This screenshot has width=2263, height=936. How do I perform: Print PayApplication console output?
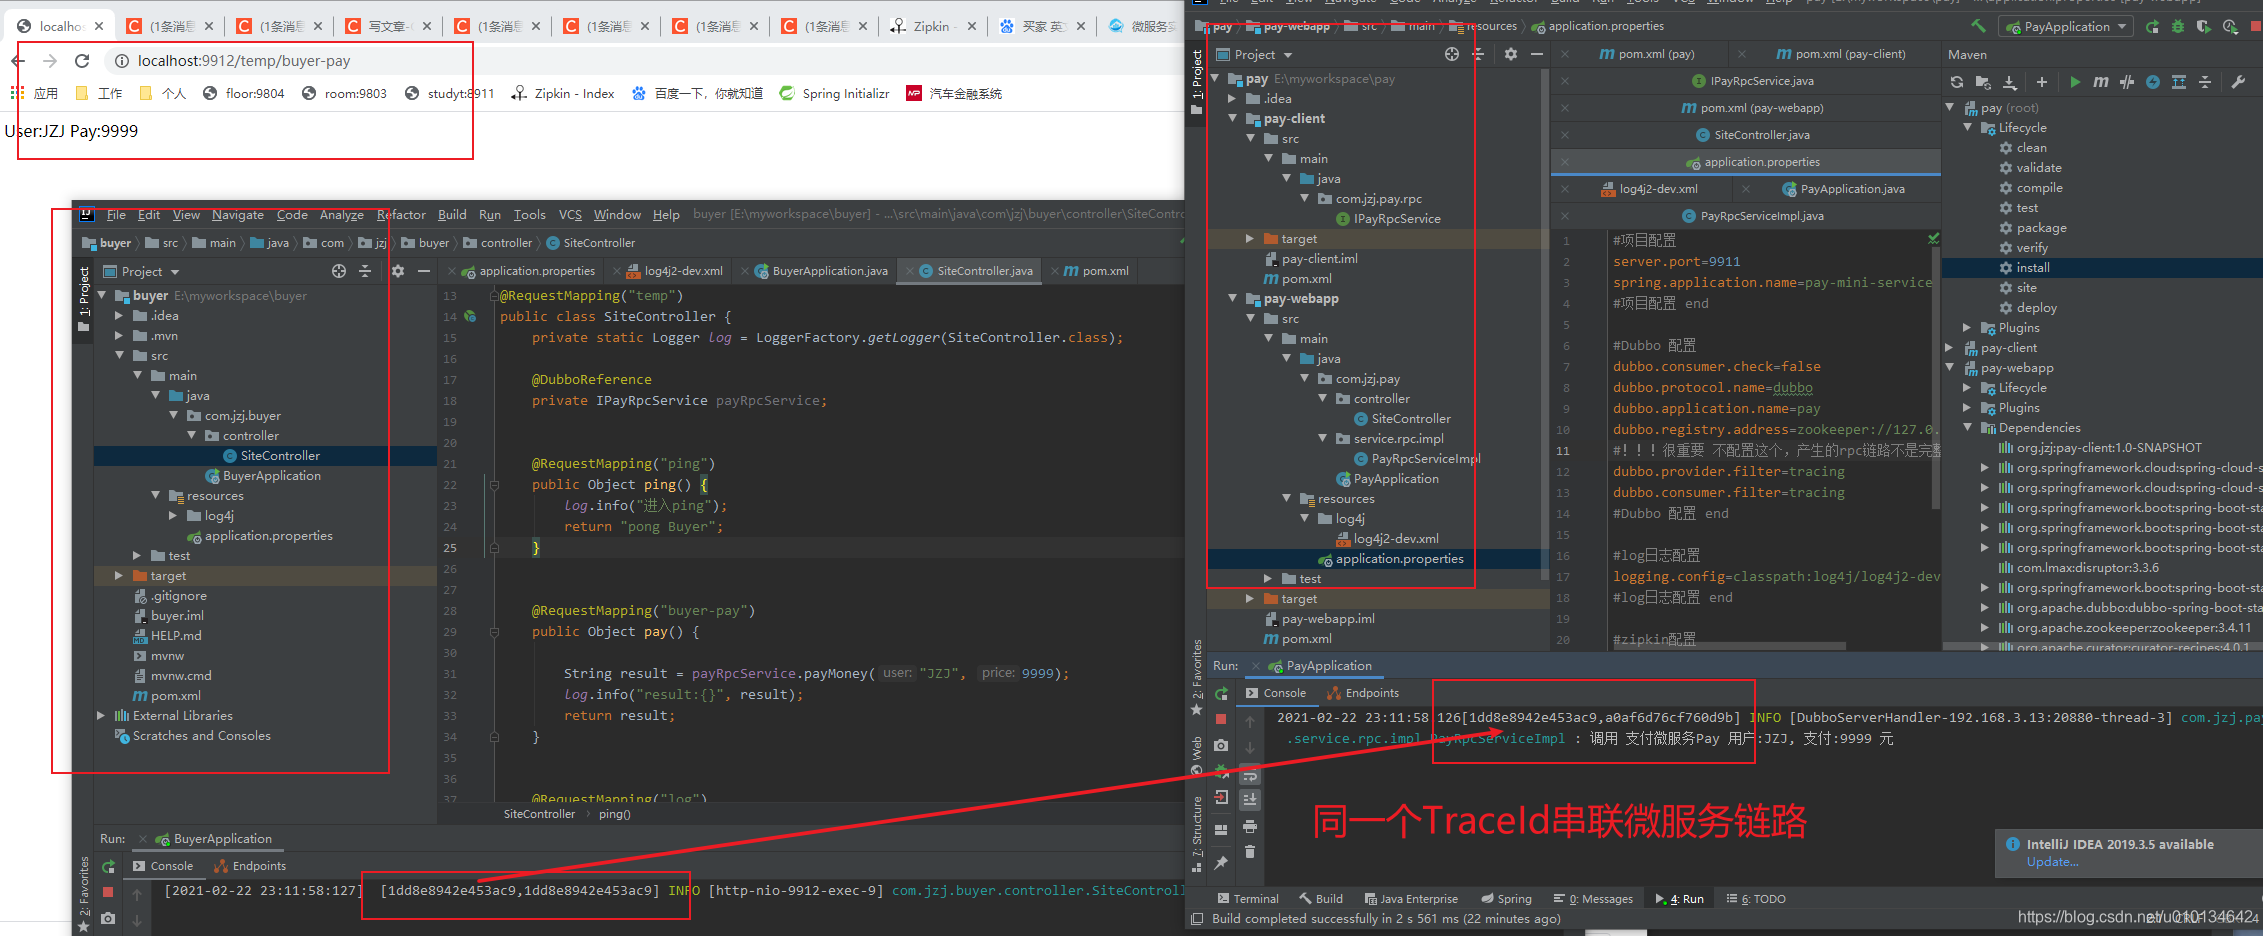click(1250, 826)
